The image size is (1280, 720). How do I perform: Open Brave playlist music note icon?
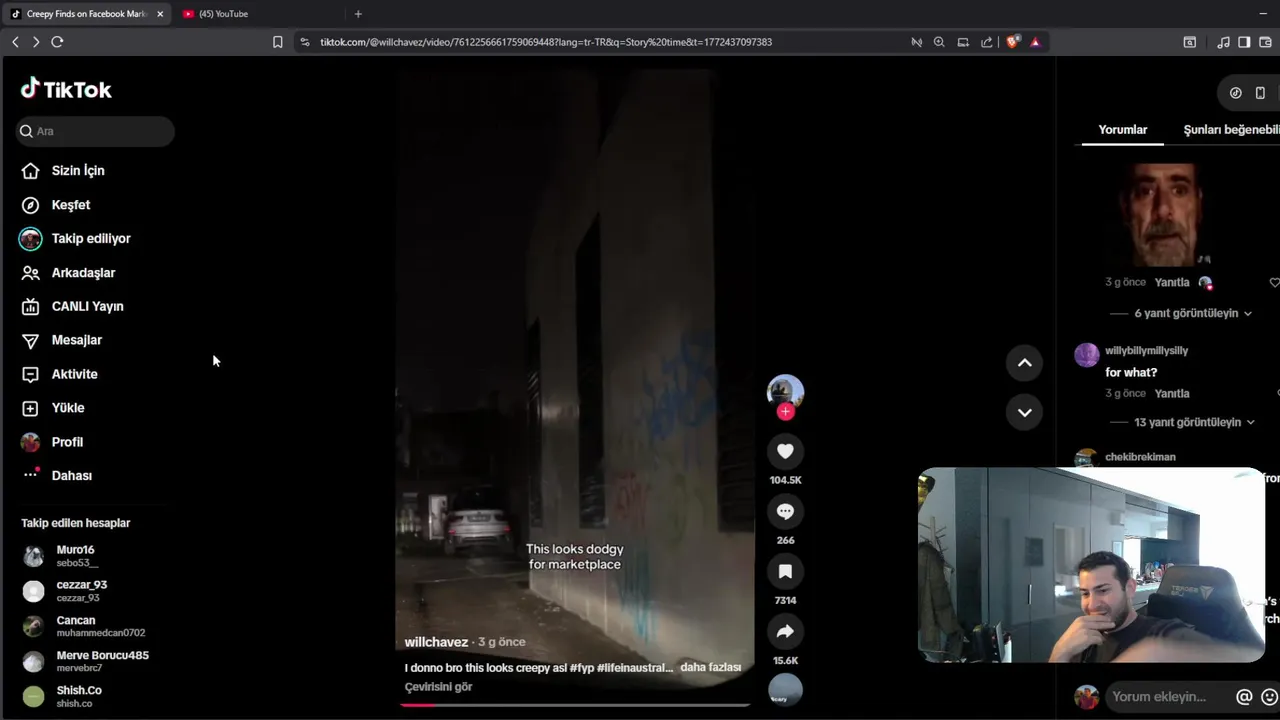click(1223, 42)
